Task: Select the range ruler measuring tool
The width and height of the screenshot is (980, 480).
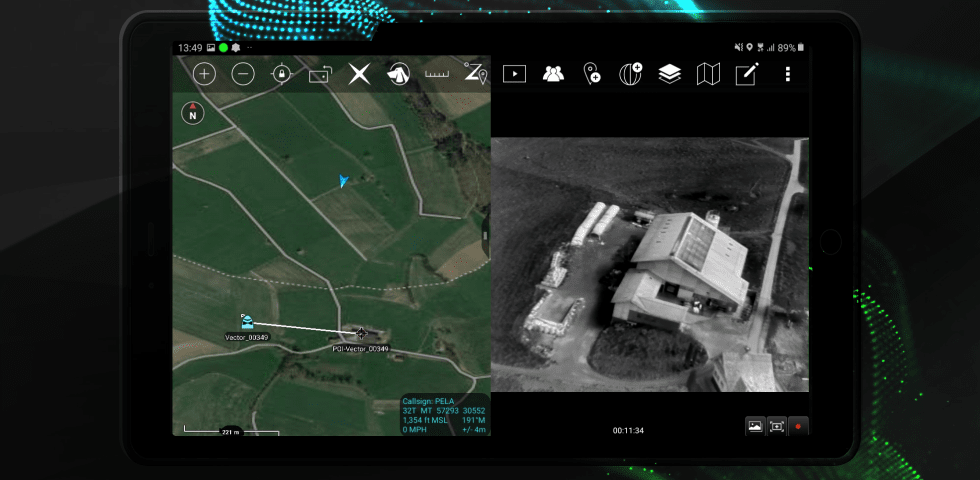Action: pos(437,74)
